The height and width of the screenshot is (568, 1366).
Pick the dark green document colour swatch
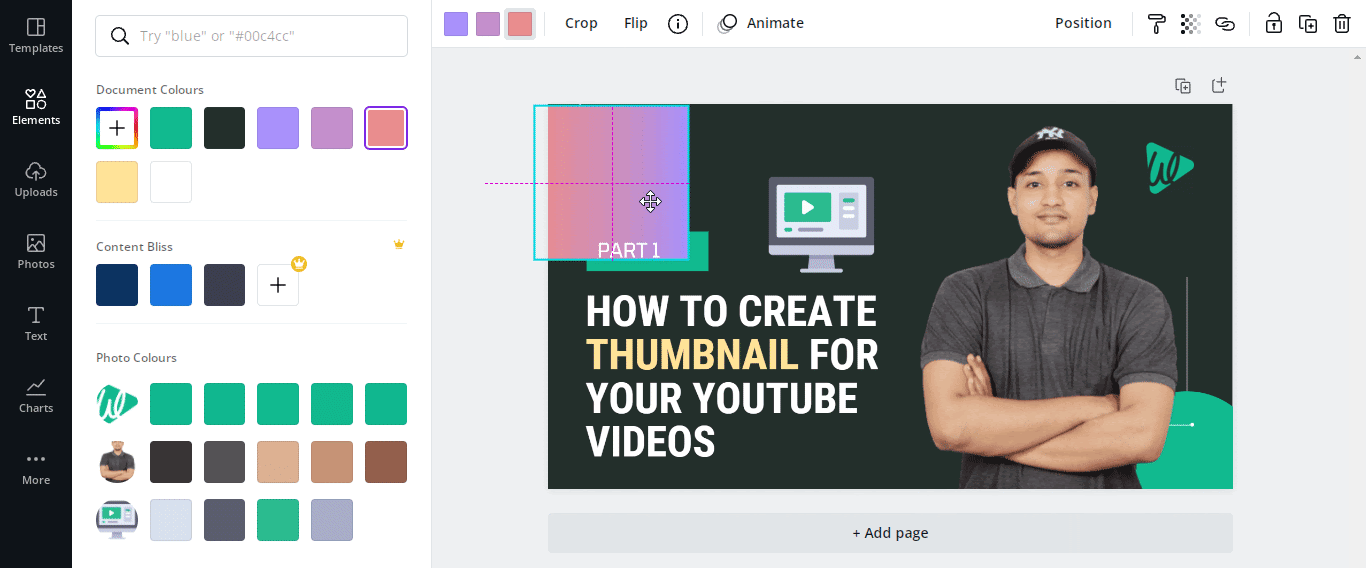tap(225, 128)
